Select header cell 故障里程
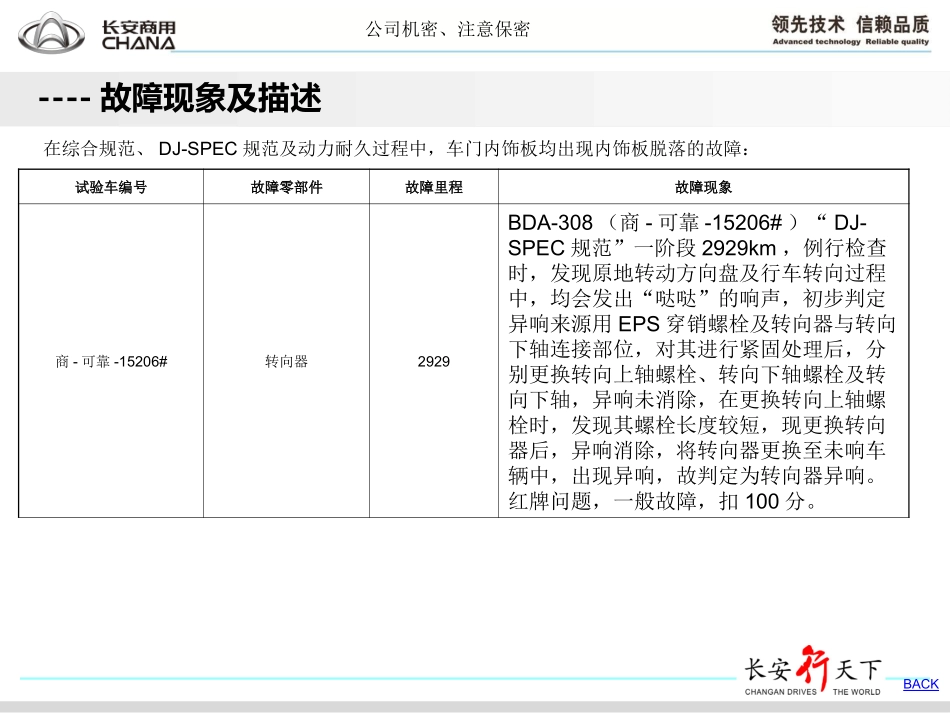The width and height of the screenshot is (950, 713). (434, 187)
